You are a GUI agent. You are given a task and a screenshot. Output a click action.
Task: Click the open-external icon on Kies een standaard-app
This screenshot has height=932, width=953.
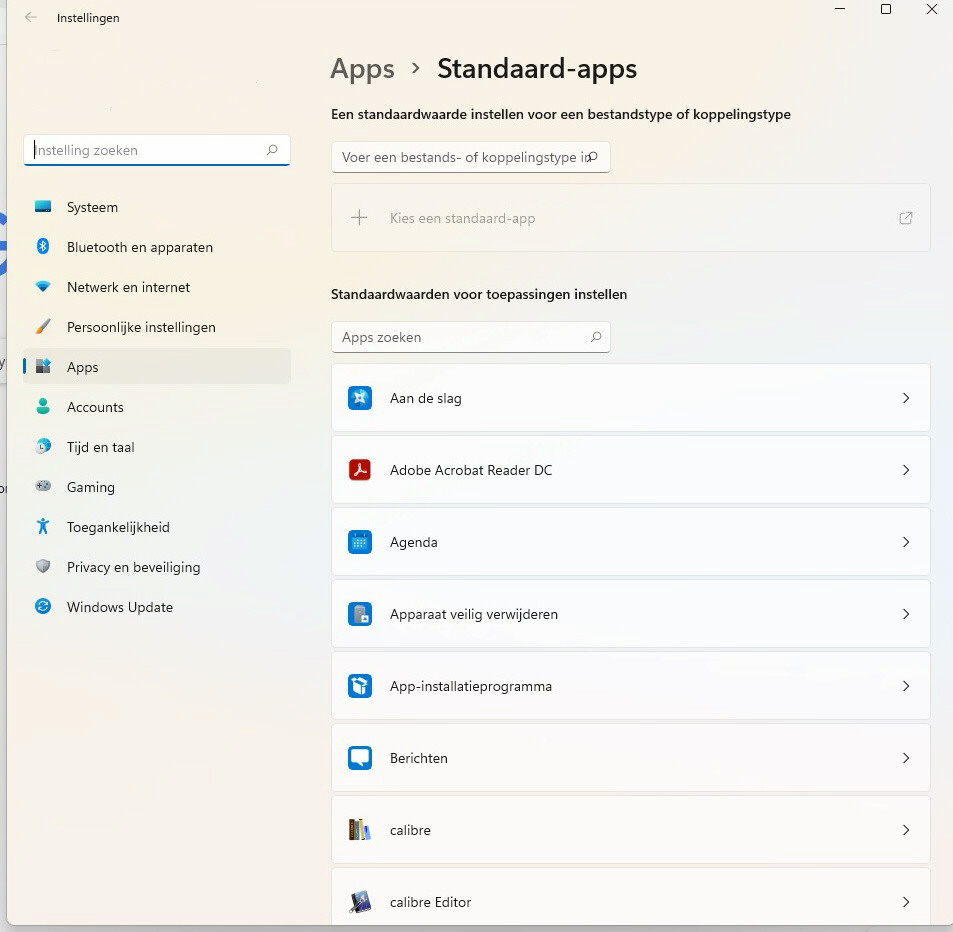point(906,218)
